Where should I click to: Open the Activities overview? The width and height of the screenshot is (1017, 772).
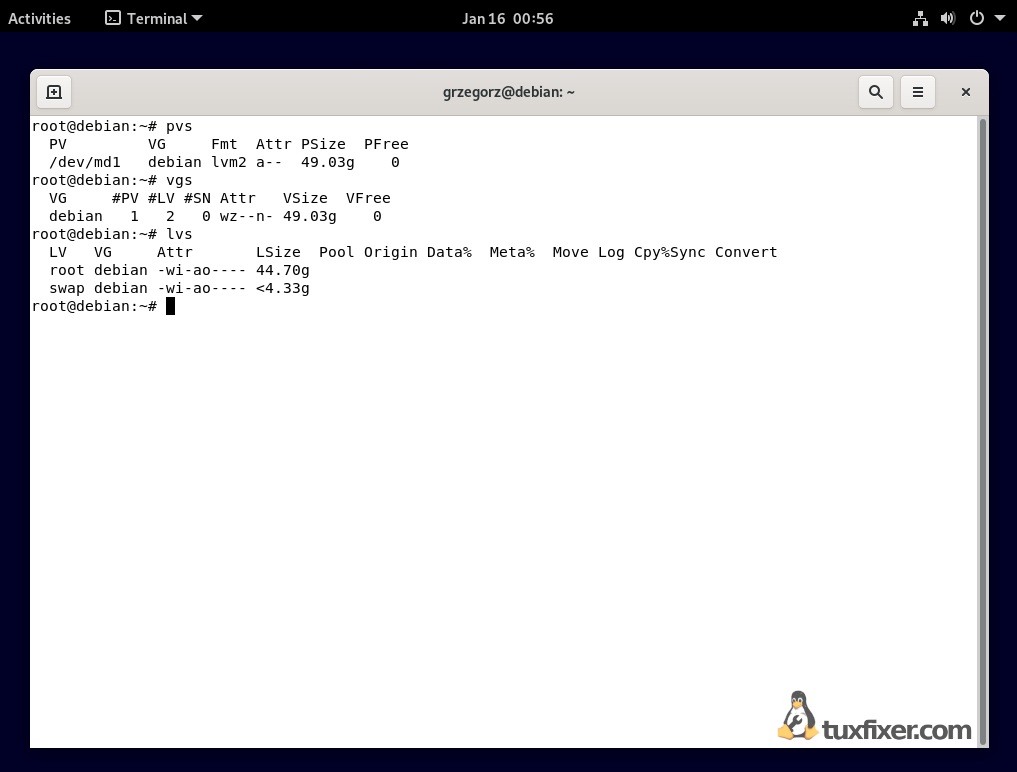[x=40, y=18]
